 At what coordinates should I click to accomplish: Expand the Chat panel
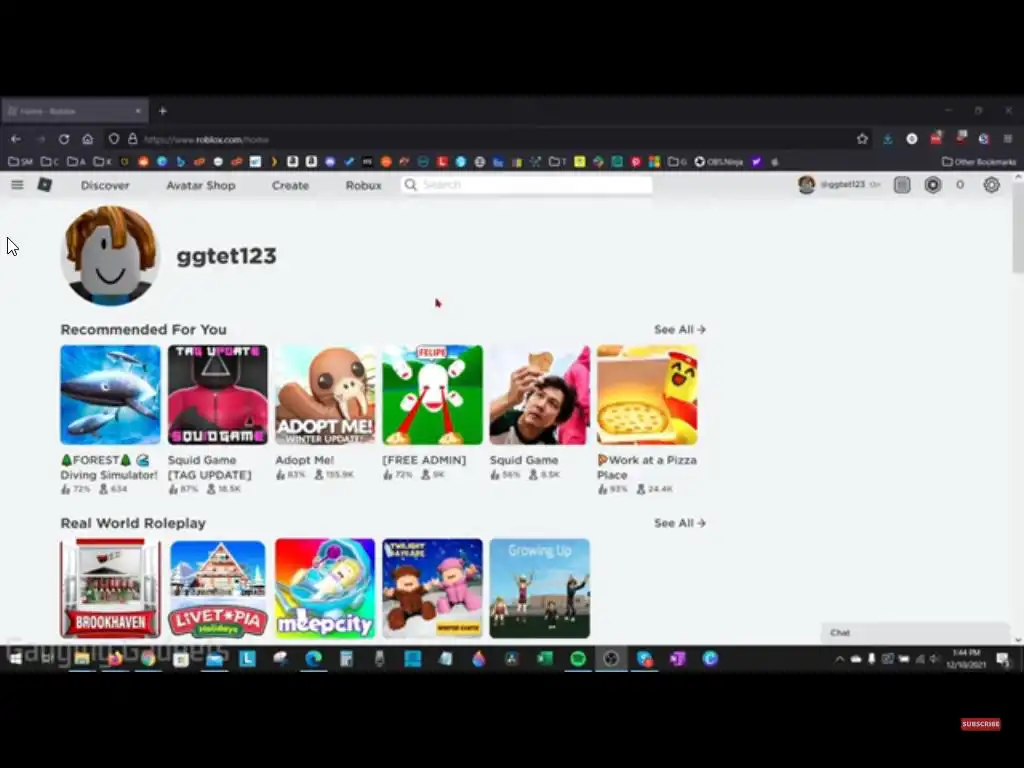tap(915, 632)
